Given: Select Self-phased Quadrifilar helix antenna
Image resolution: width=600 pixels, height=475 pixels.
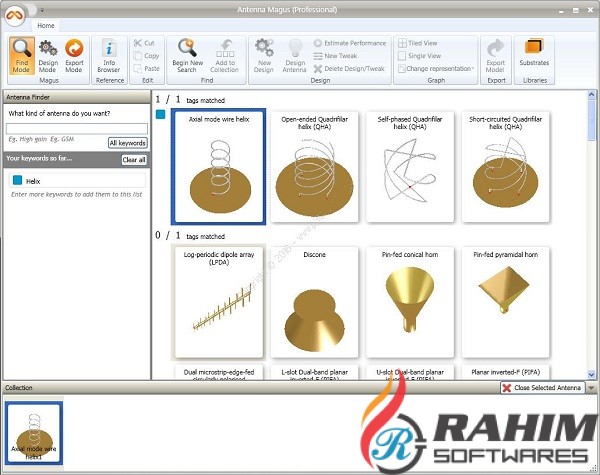Looking at the screenshot, I should pyautogui.click(x=410, y=166).
